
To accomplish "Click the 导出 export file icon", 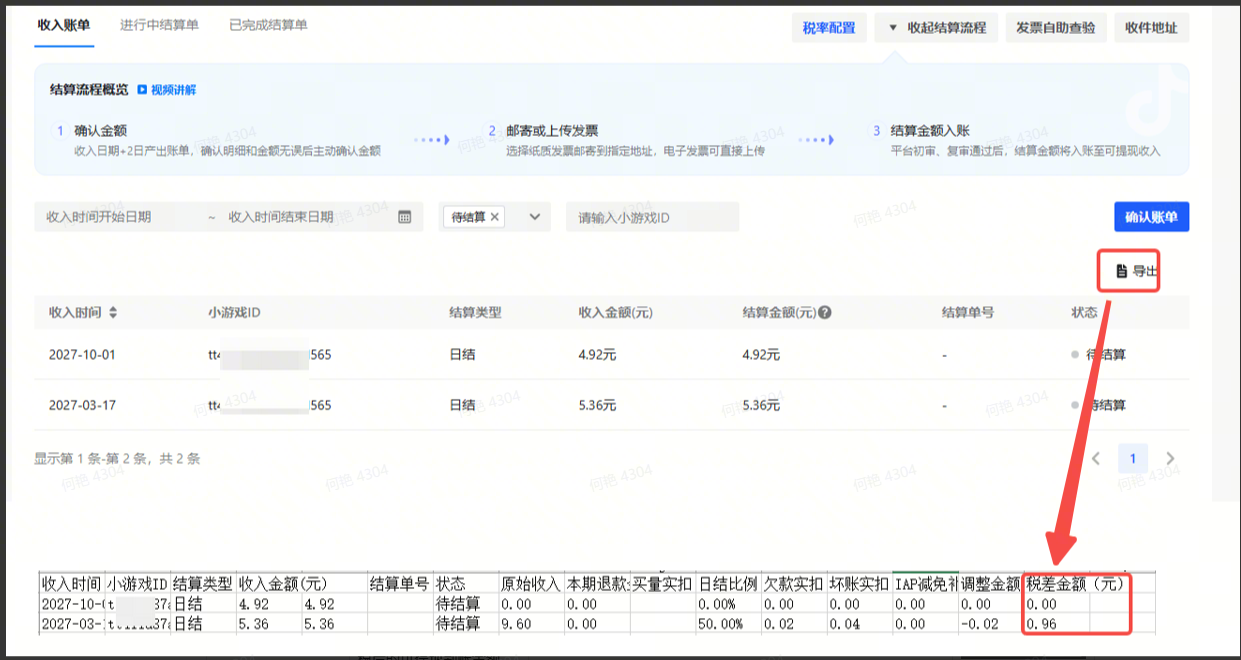I will (1122, 271).
